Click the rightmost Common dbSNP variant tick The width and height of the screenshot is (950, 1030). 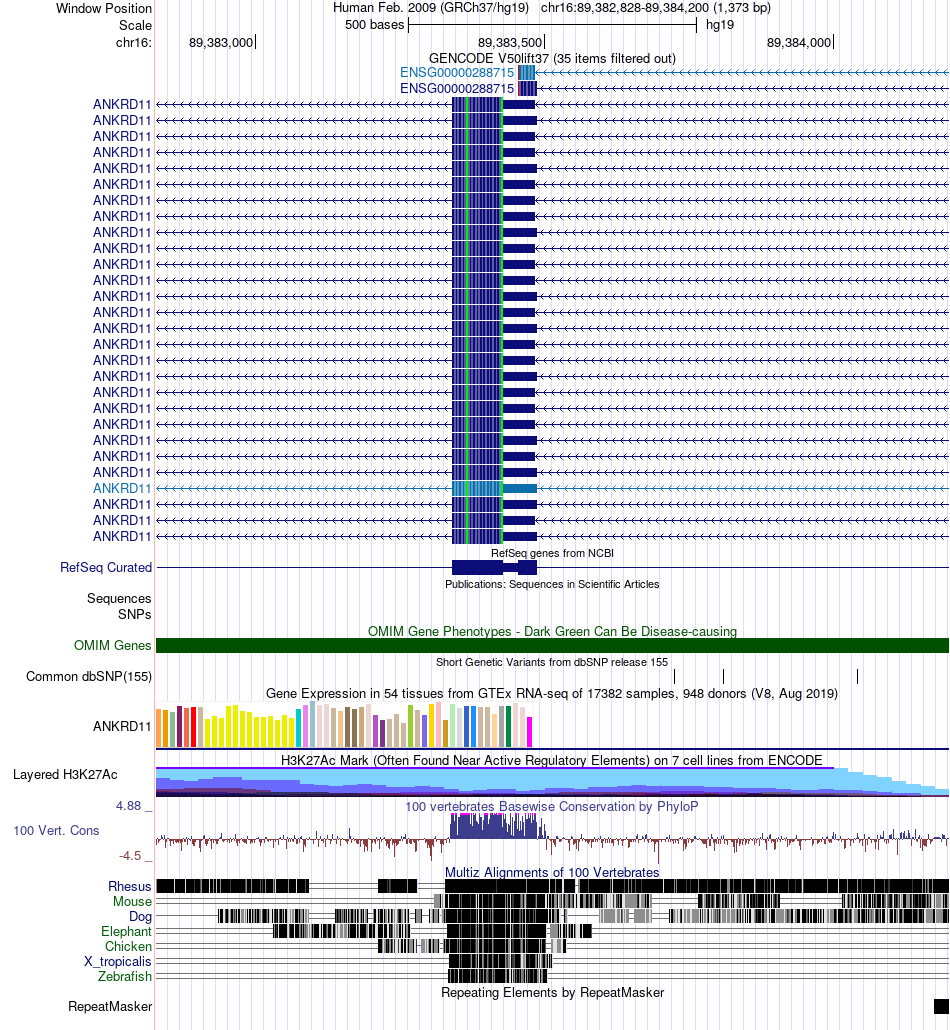(x=857, y=677)
